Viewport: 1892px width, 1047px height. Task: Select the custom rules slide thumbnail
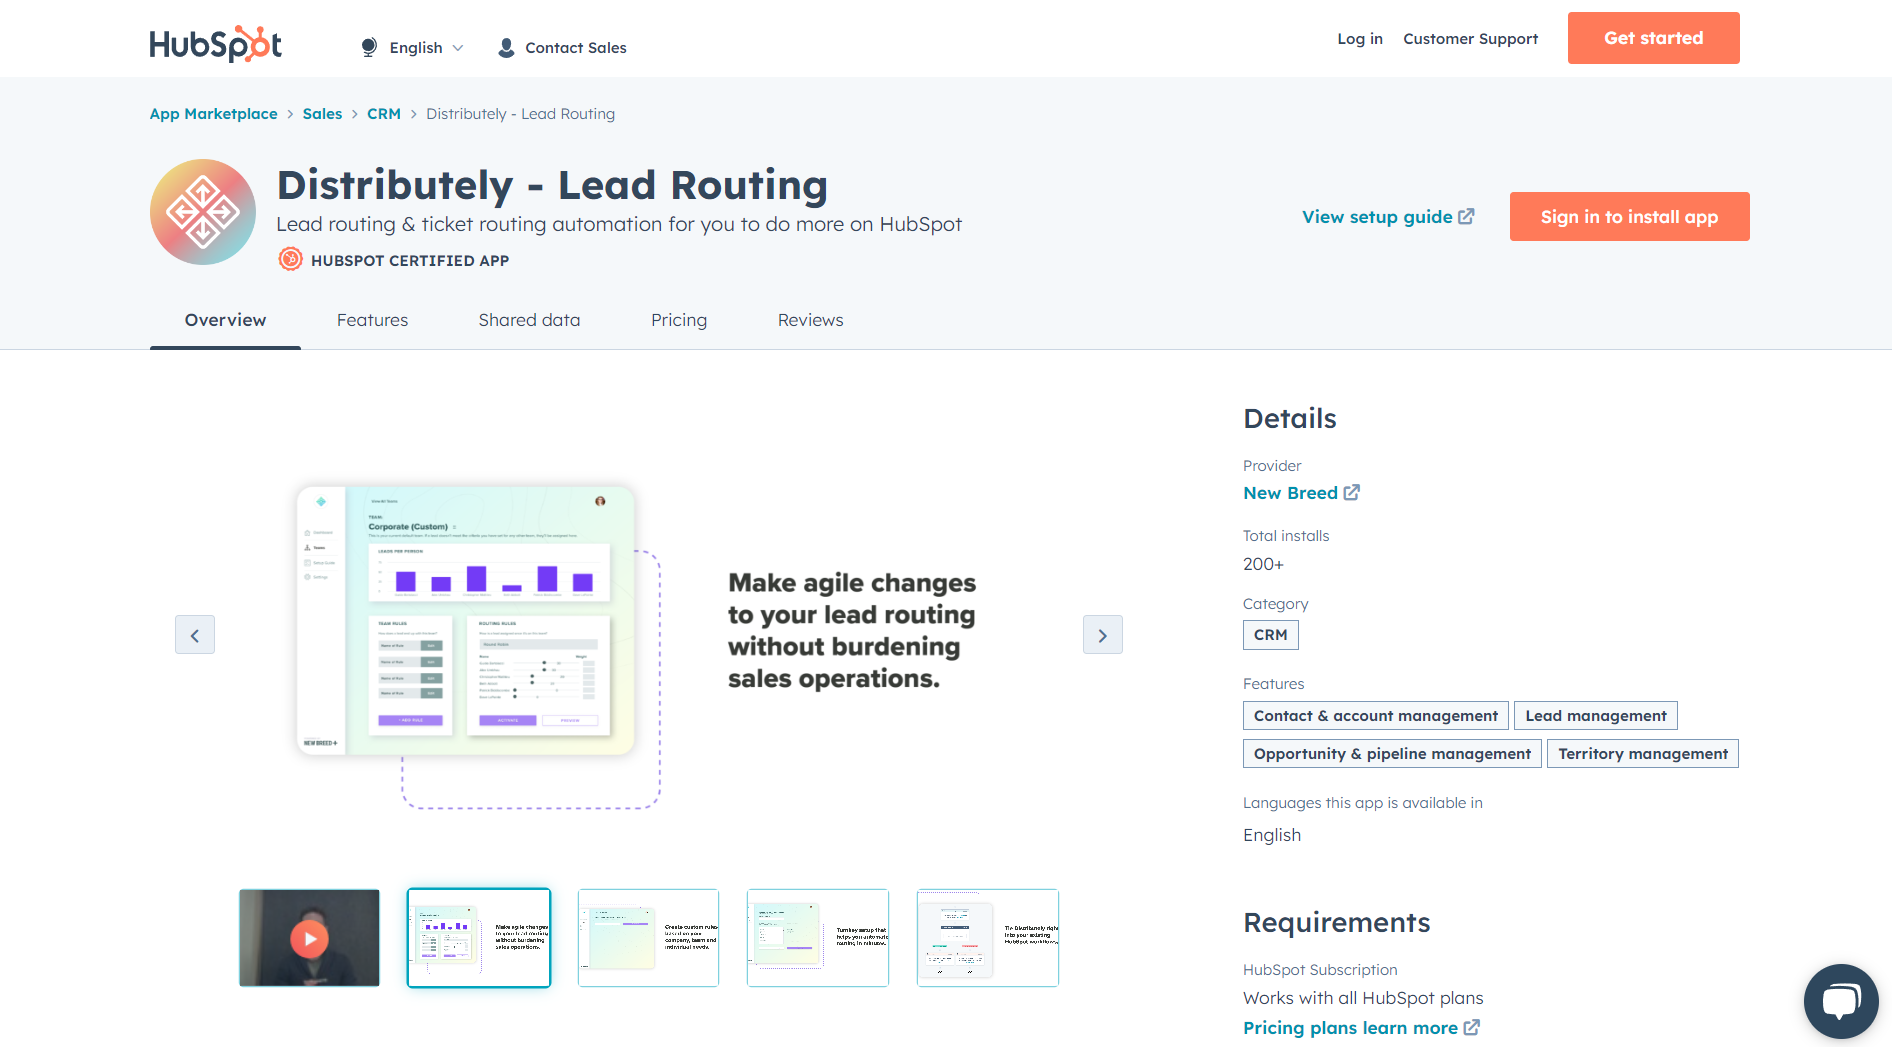(648, 938)
